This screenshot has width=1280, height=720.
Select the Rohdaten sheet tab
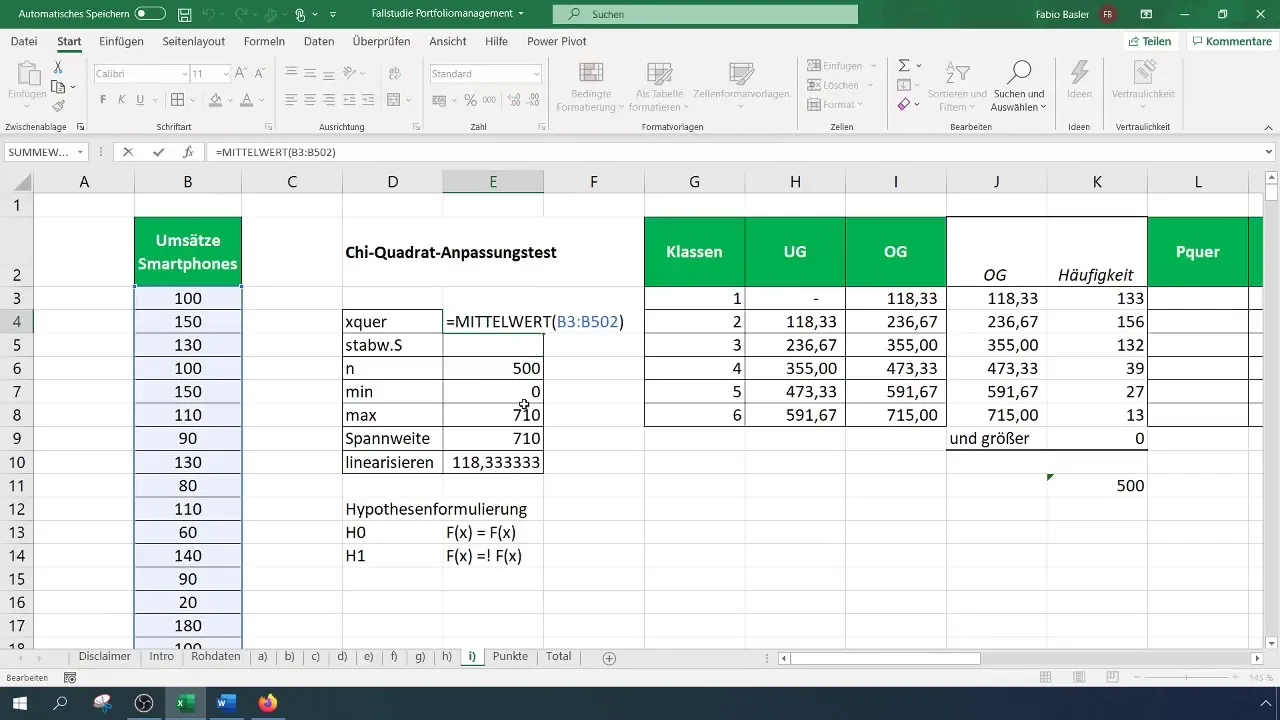click(216, 657)
